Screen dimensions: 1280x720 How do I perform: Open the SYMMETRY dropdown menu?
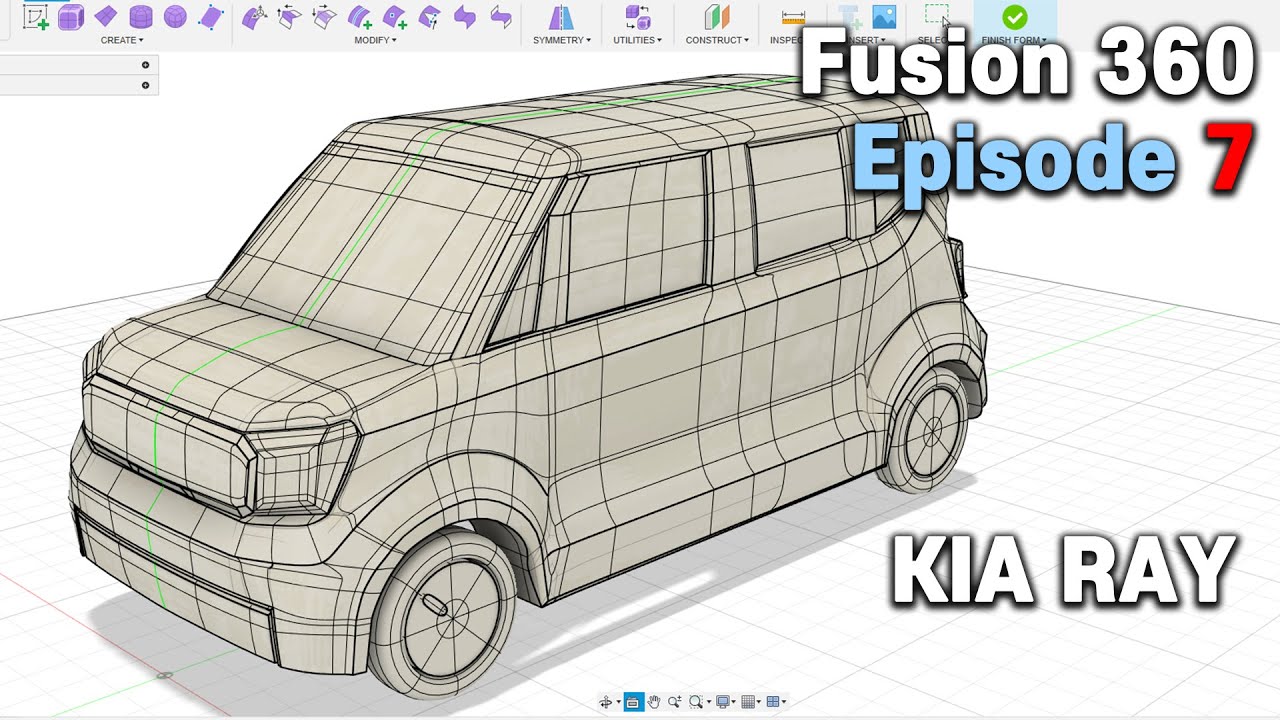coord(562,40)
